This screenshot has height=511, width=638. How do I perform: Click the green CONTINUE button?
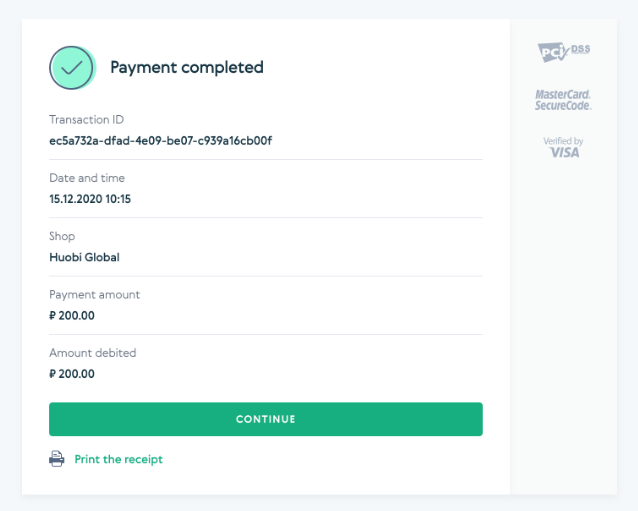click(x=266, y=419)
